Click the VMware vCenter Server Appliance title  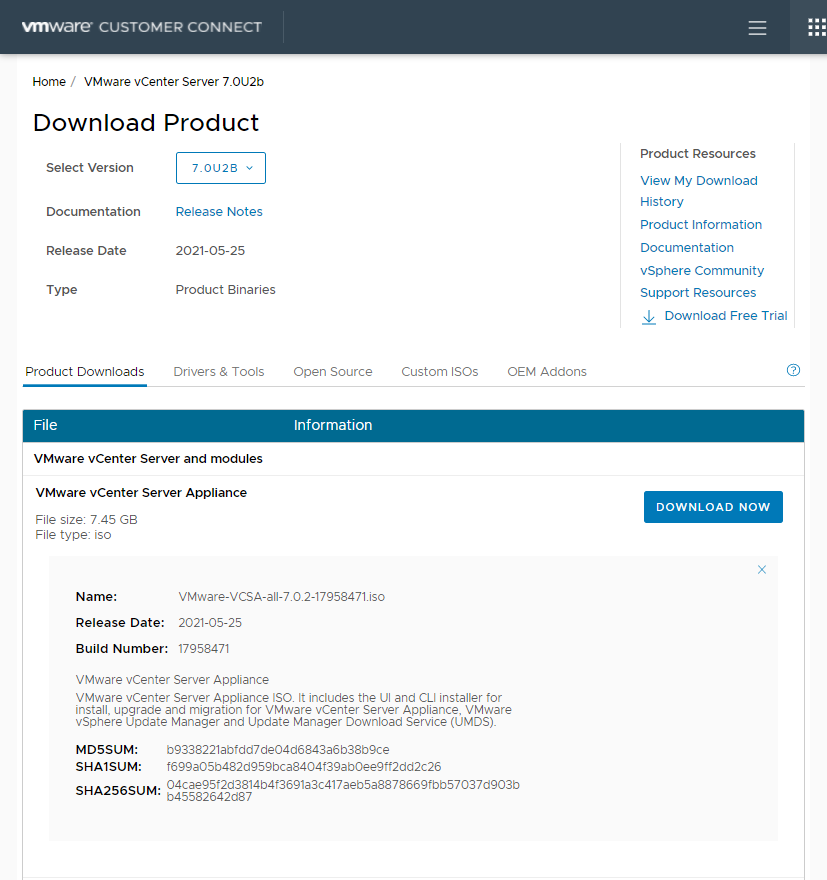(141, 493)
